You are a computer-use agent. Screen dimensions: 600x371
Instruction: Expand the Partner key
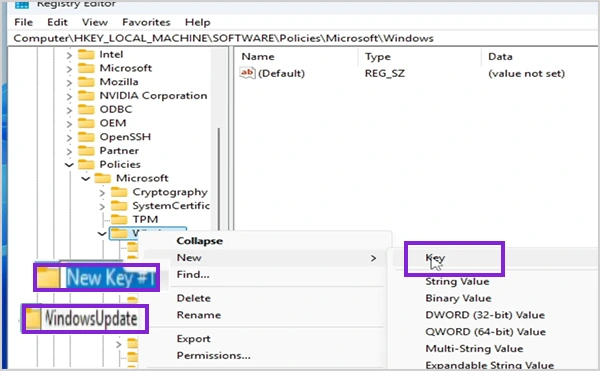69,151
